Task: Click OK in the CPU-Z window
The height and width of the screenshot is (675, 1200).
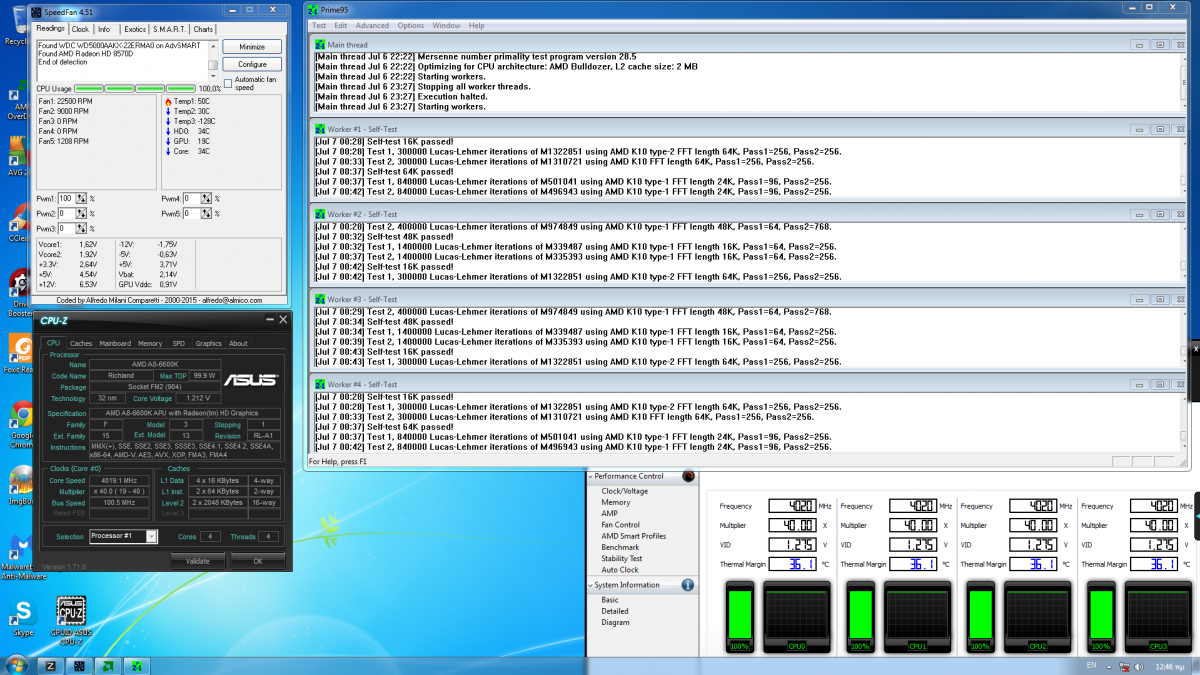Action: coord(257,561)
